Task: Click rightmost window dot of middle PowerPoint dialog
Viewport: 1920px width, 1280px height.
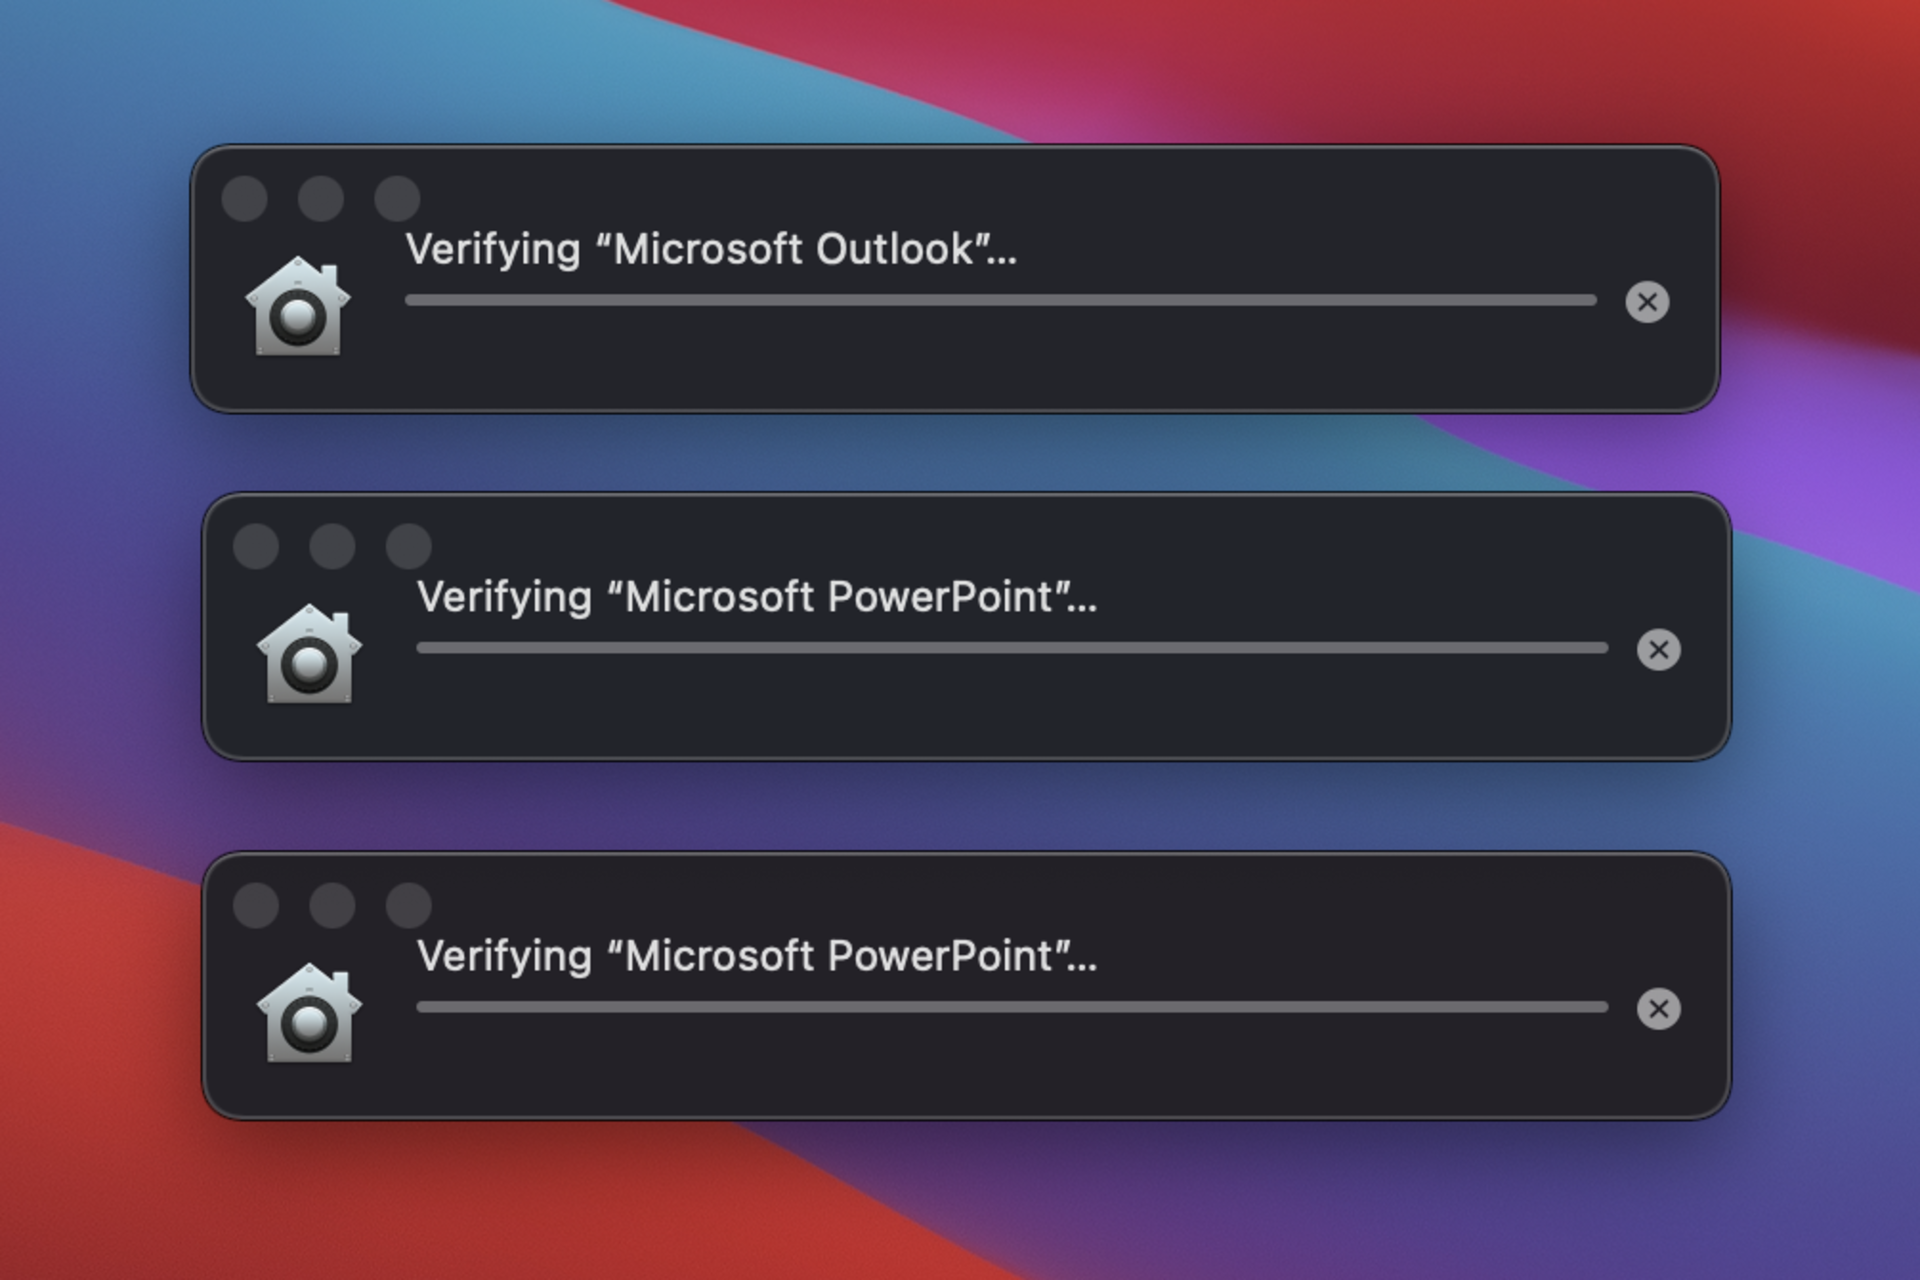Action: coord(408,546)
